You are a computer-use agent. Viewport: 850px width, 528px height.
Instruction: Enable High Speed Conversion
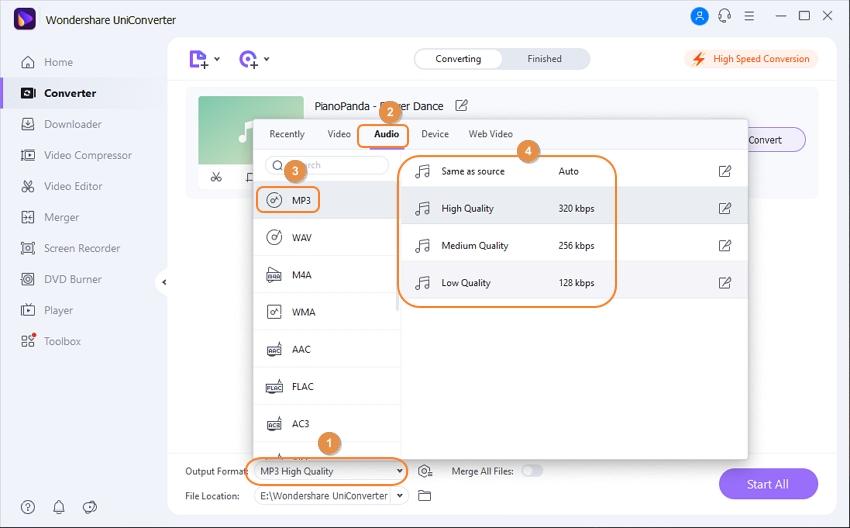[751, 59]
